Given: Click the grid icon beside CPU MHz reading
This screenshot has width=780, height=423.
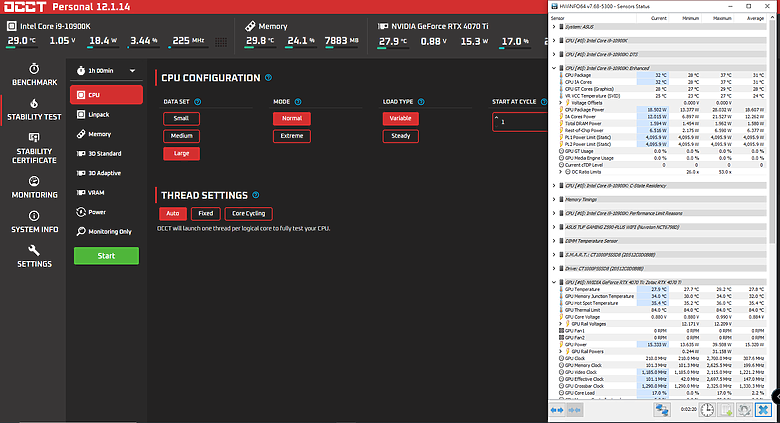Looking at the screenshot, I should (x=221, y=42).
